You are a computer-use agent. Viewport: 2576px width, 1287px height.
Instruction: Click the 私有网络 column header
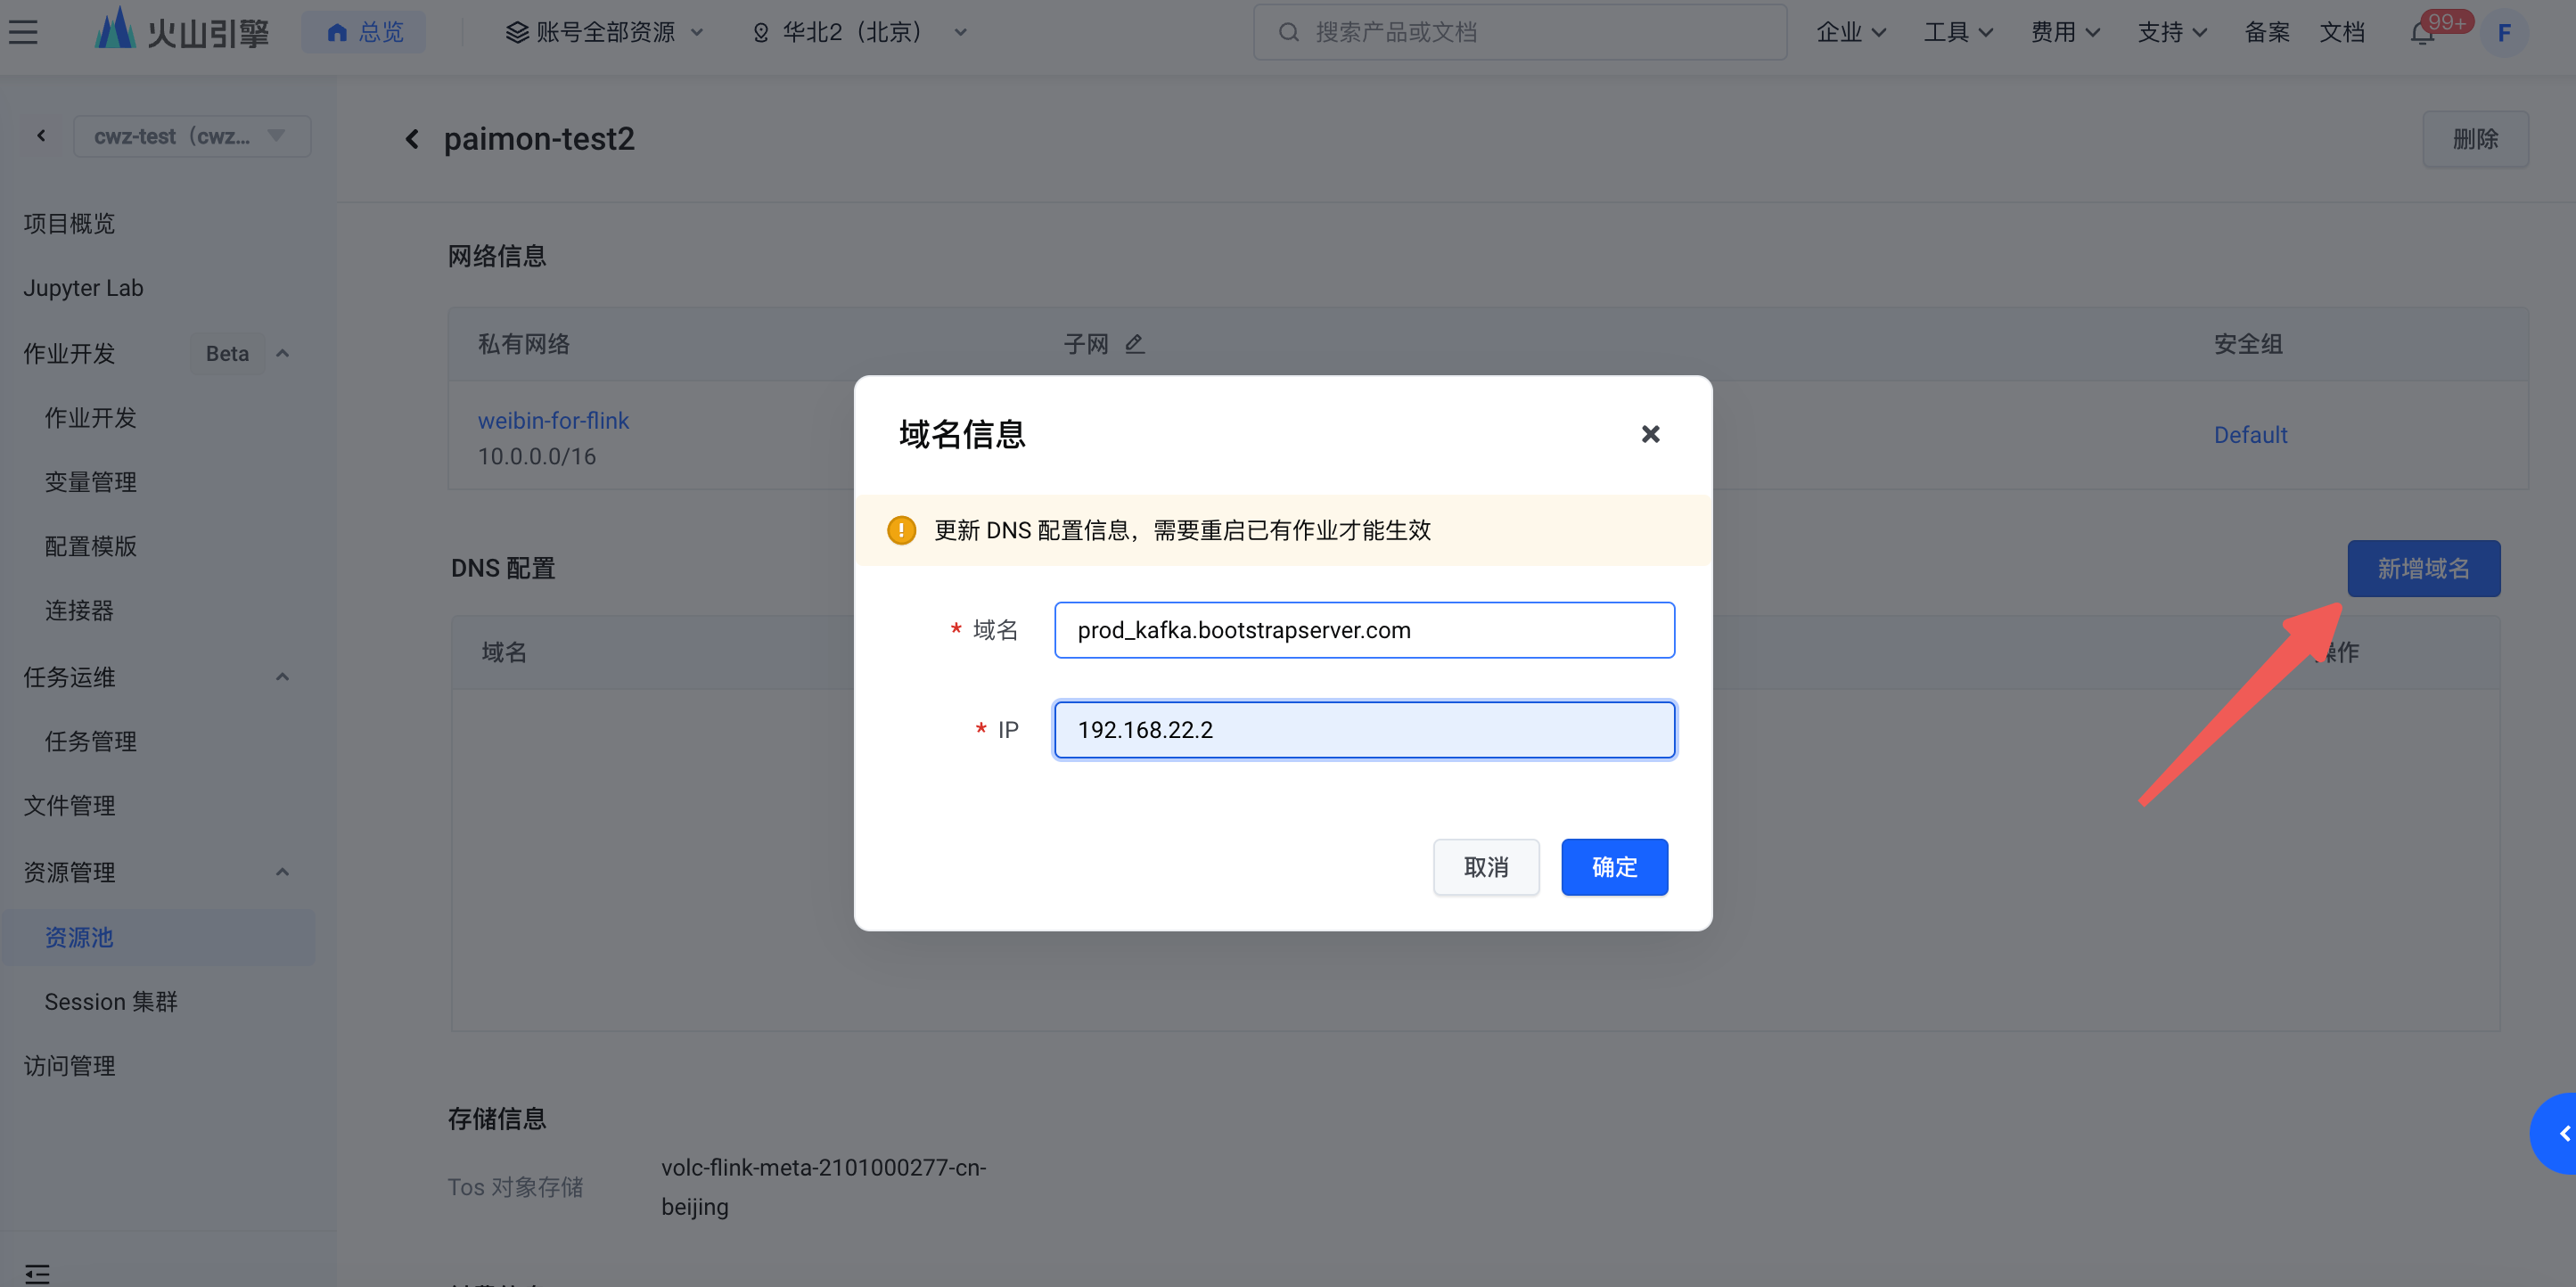523,344
